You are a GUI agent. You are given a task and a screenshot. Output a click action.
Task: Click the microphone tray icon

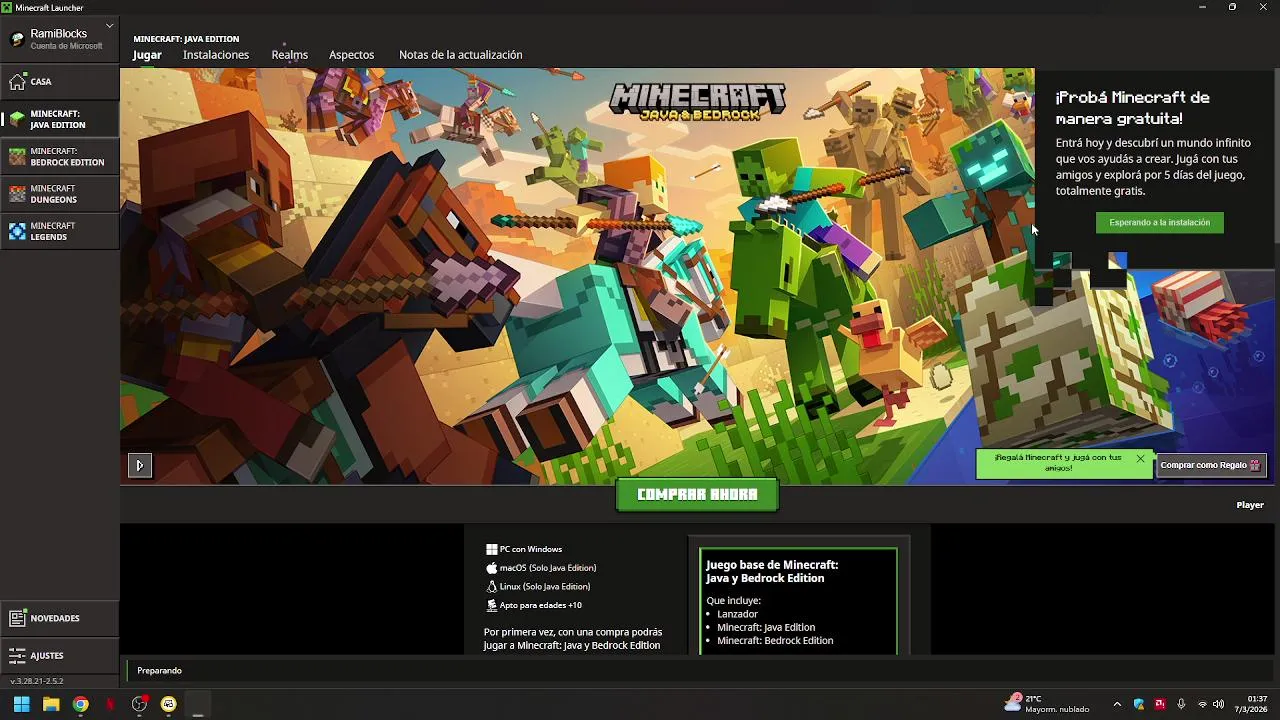1181,704
